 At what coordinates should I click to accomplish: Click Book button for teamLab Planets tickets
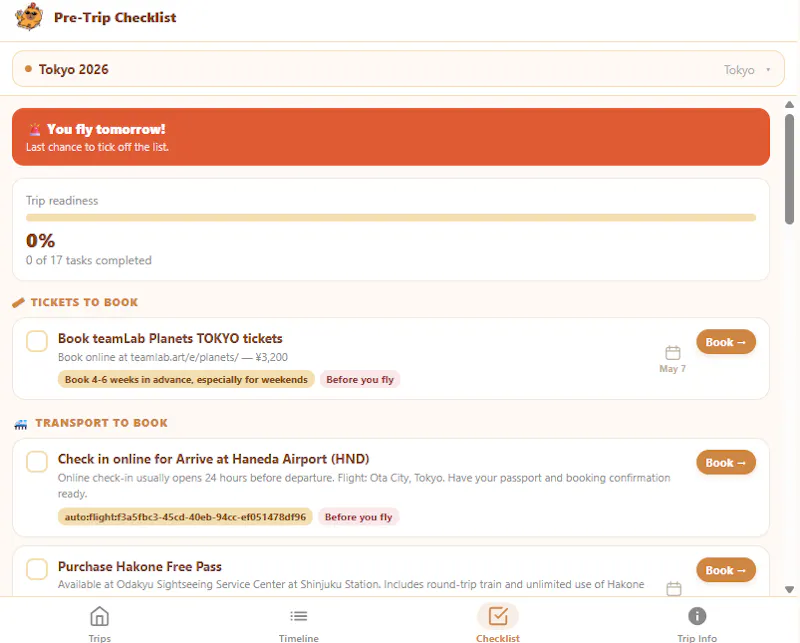(x=726, y=342)
